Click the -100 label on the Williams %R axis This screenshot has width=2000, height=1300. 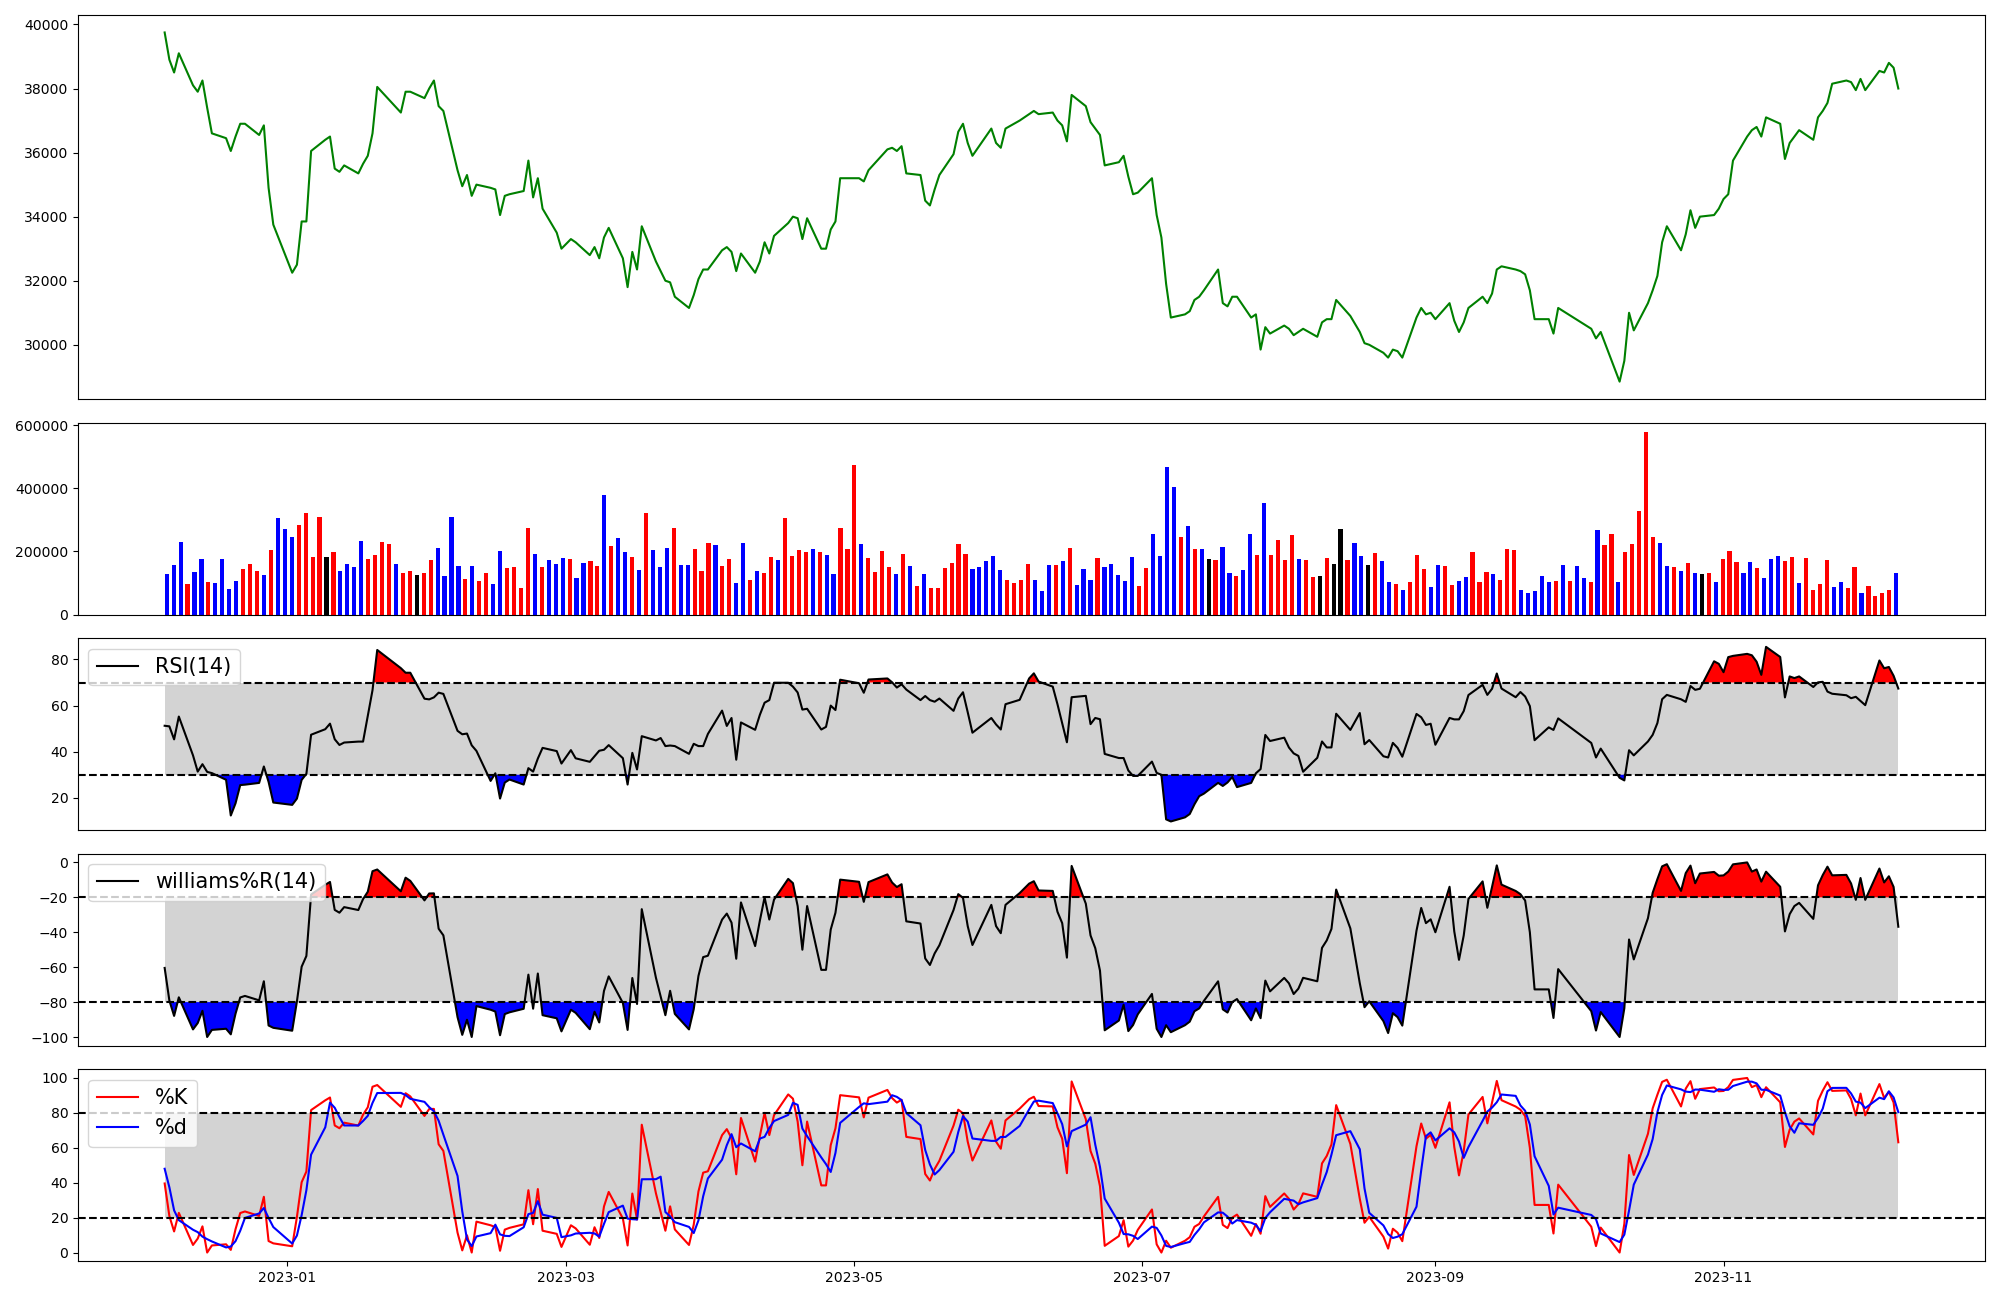(49, 1038)
